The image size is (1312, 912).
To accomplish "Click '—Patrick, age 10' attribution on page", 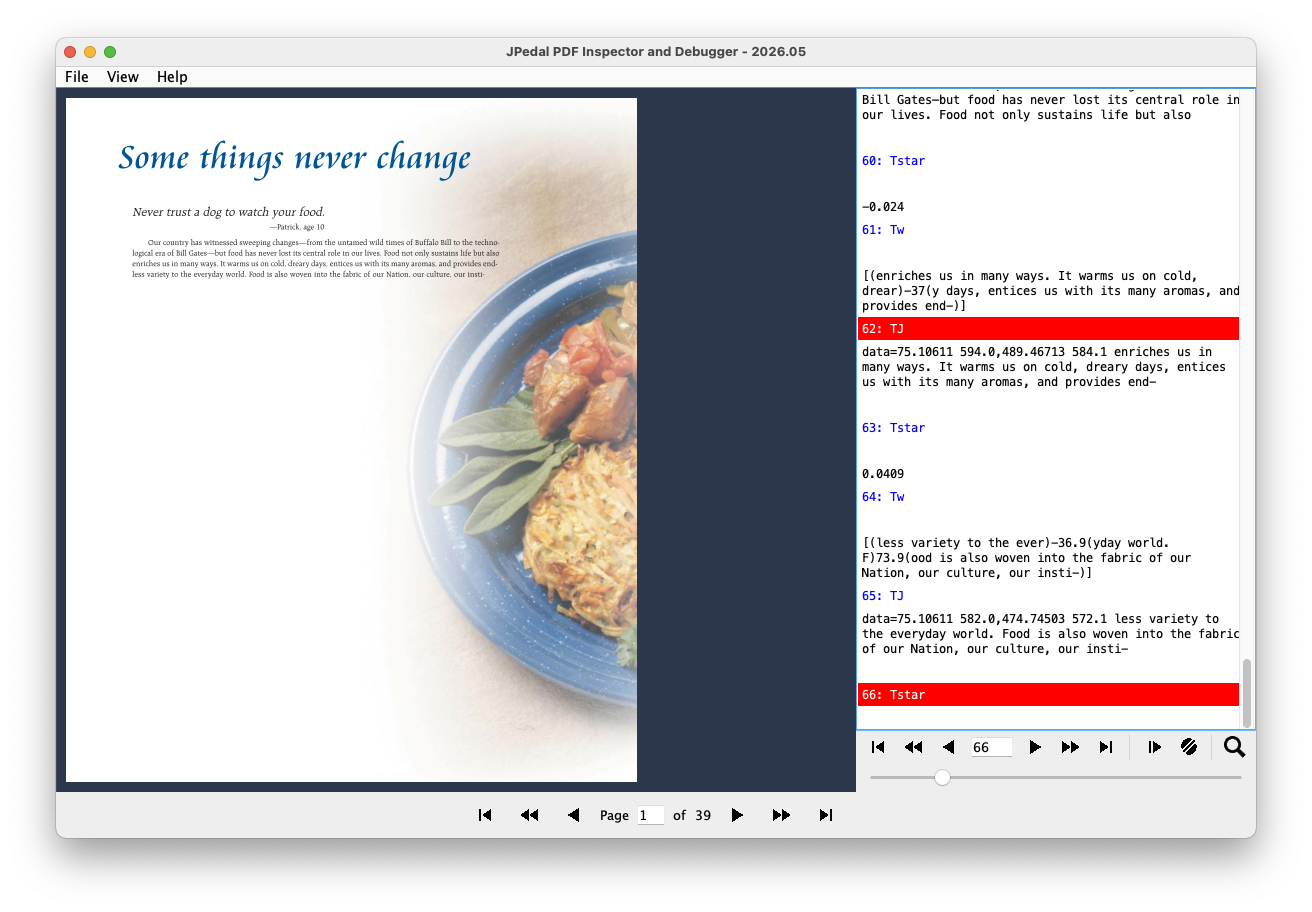I will point(296,227).
